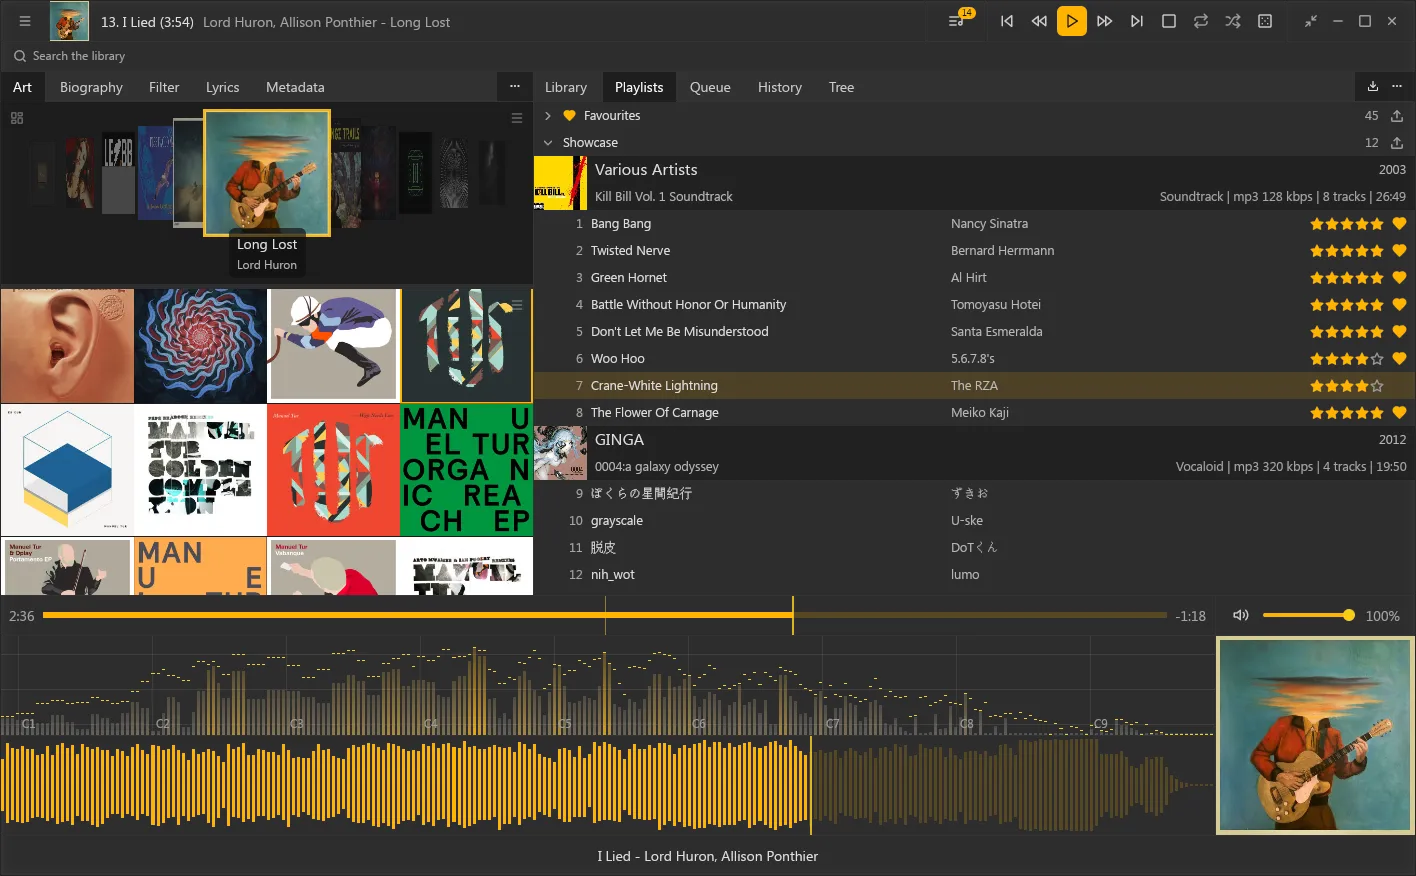Image resolution: width=1416 pixels, height=876 pixels.
Task: Click the random dice icon
Action: click(1265, 21)
